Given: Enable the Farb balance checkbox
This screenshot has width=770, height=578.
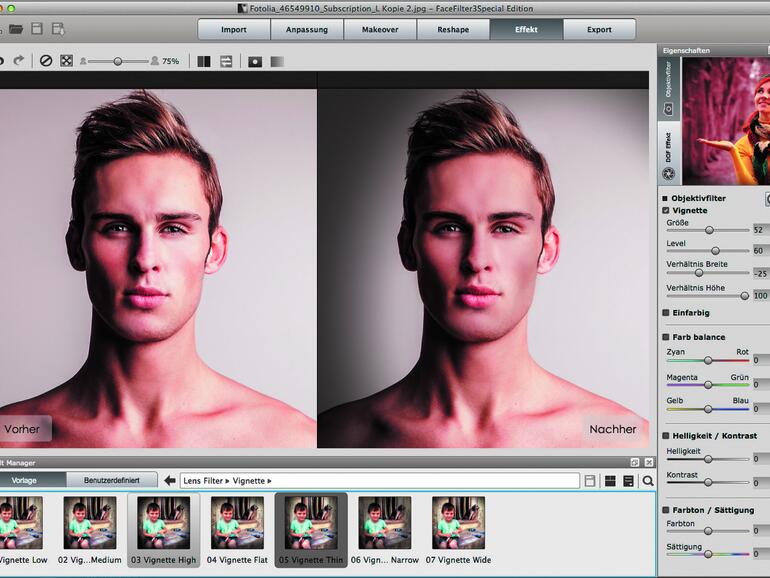Looking at the screenshot, I should [x=667, y=337].
